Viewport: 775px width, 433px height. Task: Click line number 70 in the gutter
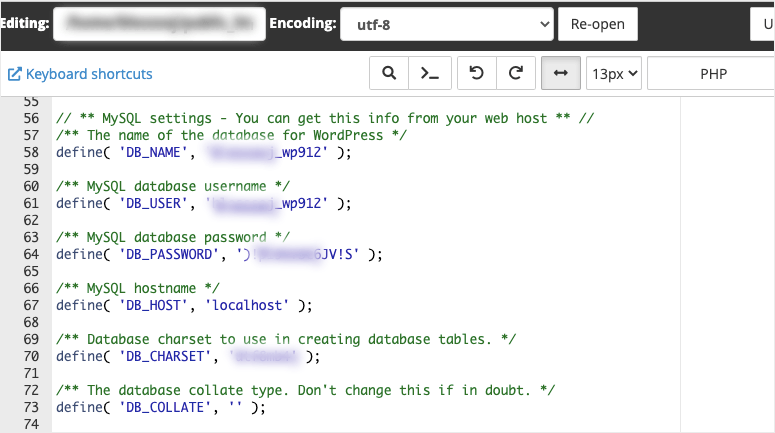coord(31,356)
